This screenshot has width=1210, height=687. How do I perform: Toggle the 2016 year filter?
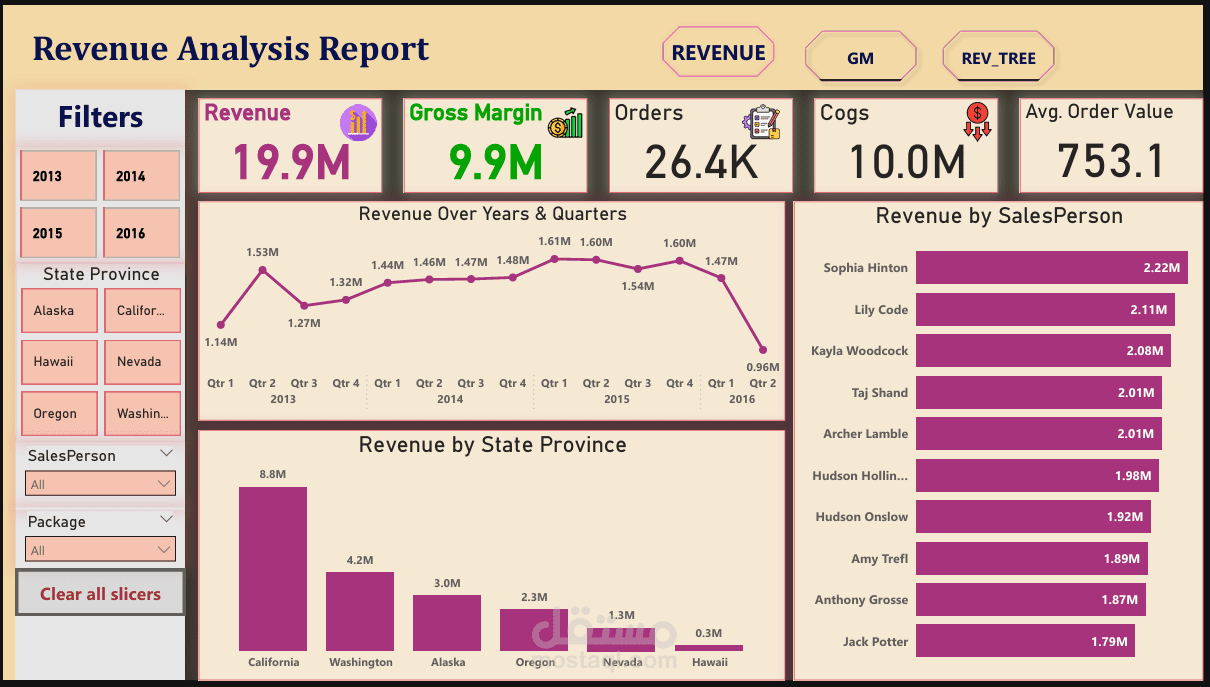click(142, 233)
